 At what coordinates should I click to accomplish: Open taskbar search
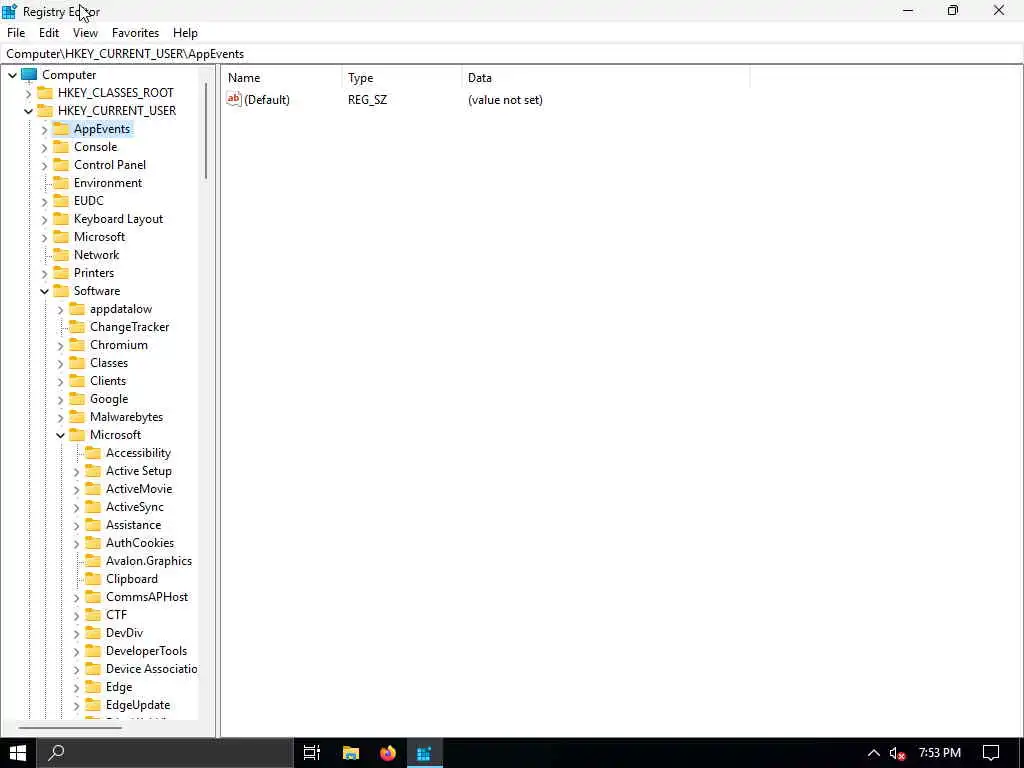[165, 753]
